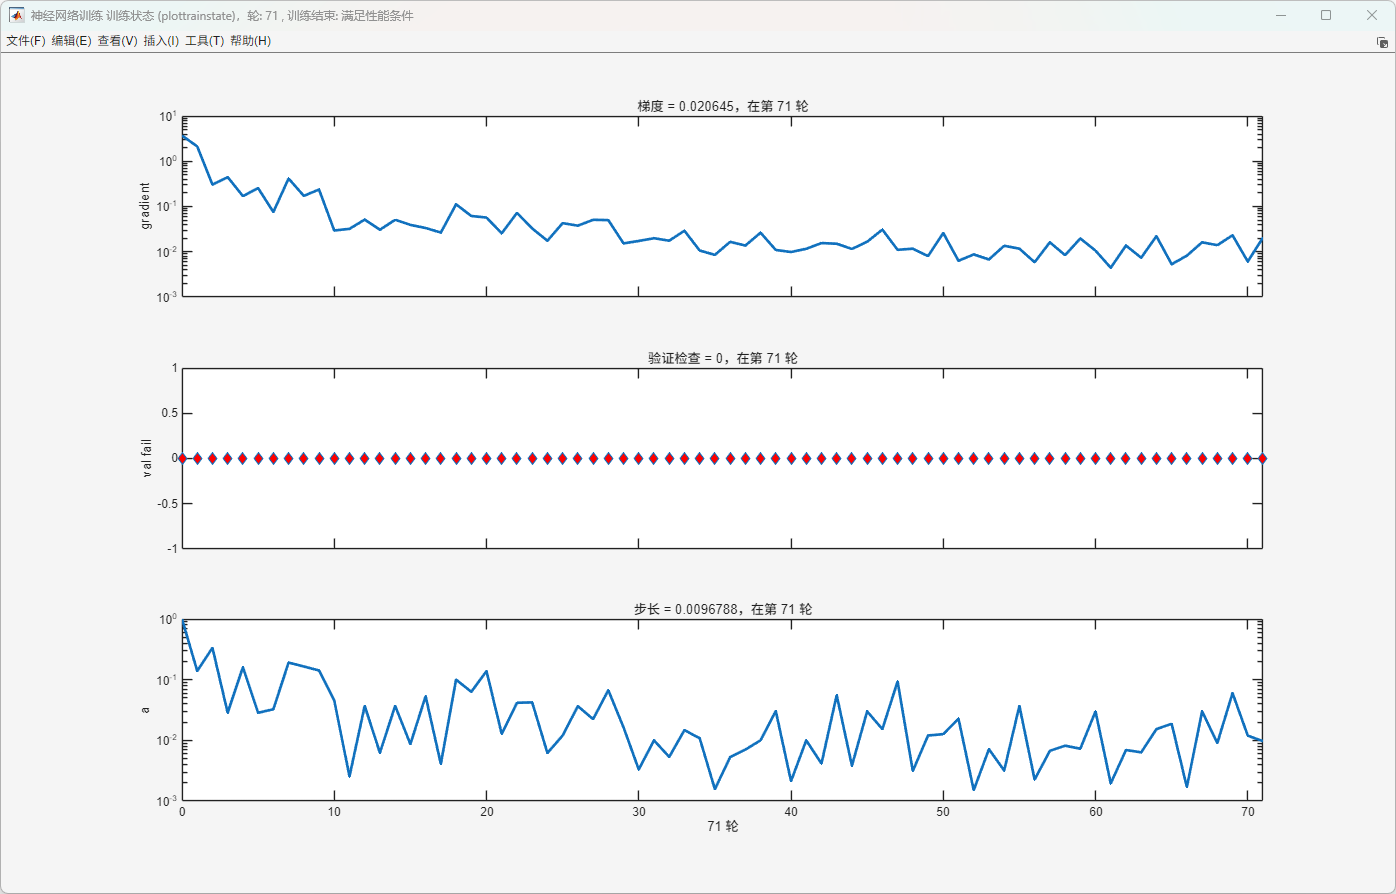Minimize the training state window
Image resolution: width=1396 pixels, height=894 pixels.
(1280, 15)
